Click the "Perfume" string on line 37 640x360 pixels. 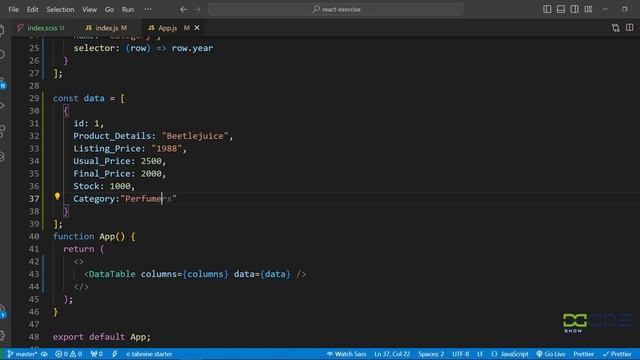point(149,199)
